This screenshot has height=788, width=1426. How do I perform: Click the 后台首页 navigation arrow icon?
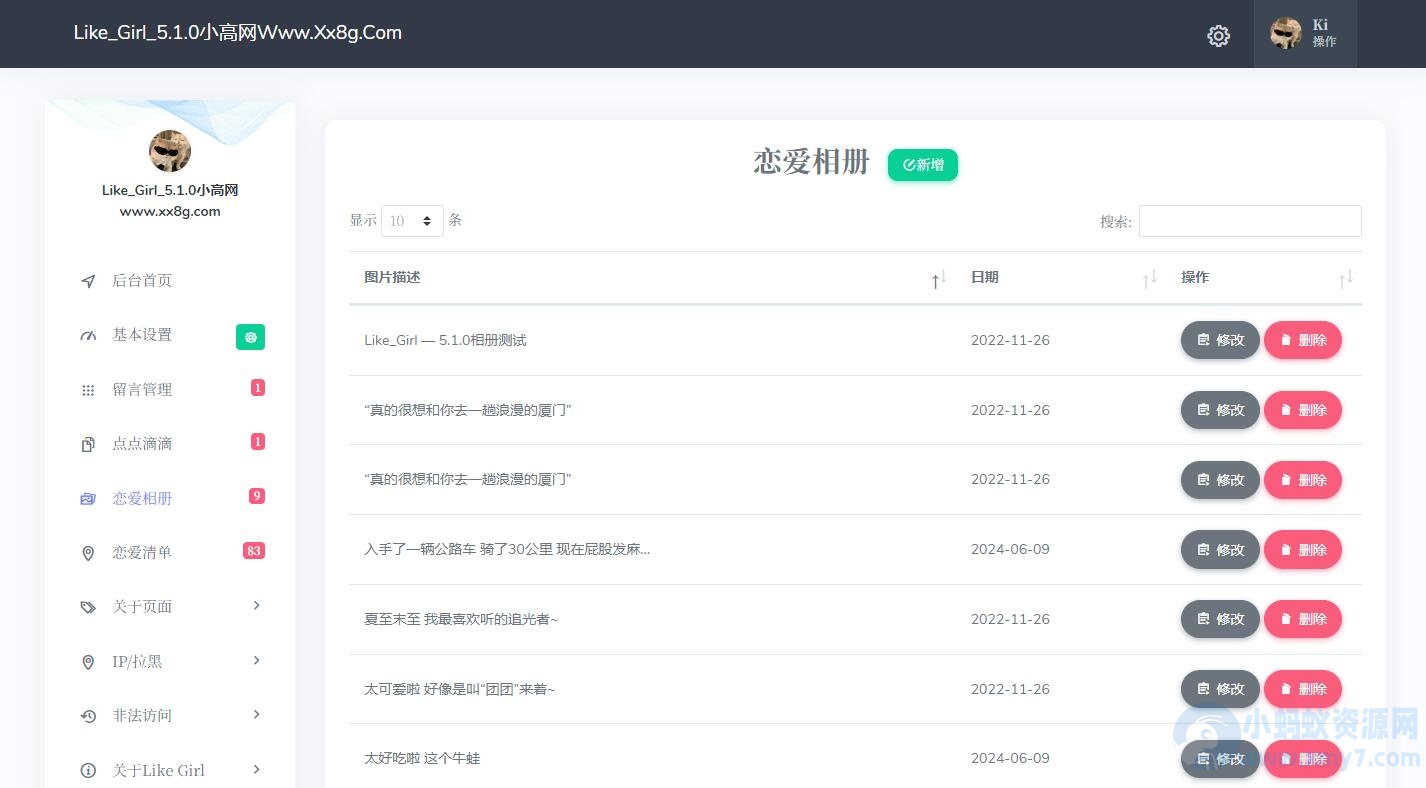[x=88, y=281]
